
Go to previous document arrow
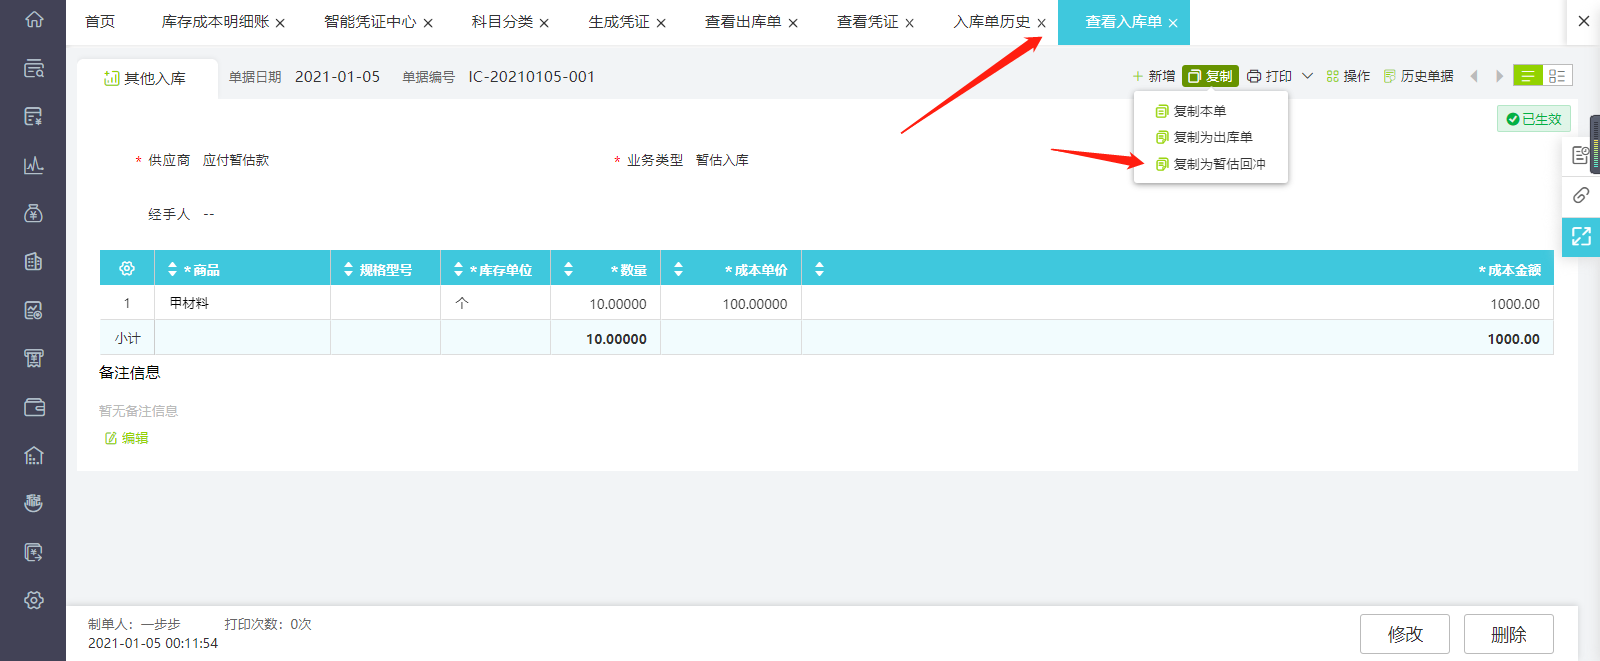(1473, 76)
